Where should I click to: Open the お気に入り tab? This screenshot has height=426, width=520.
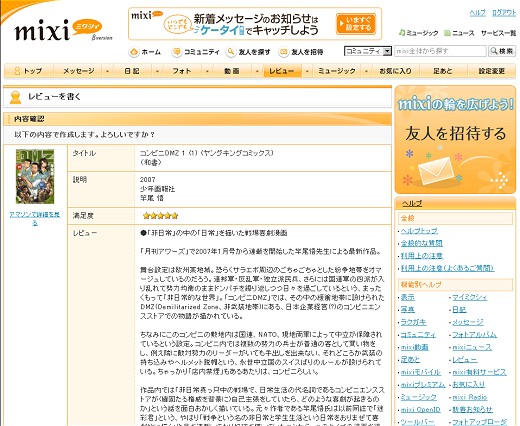(395, 71)
